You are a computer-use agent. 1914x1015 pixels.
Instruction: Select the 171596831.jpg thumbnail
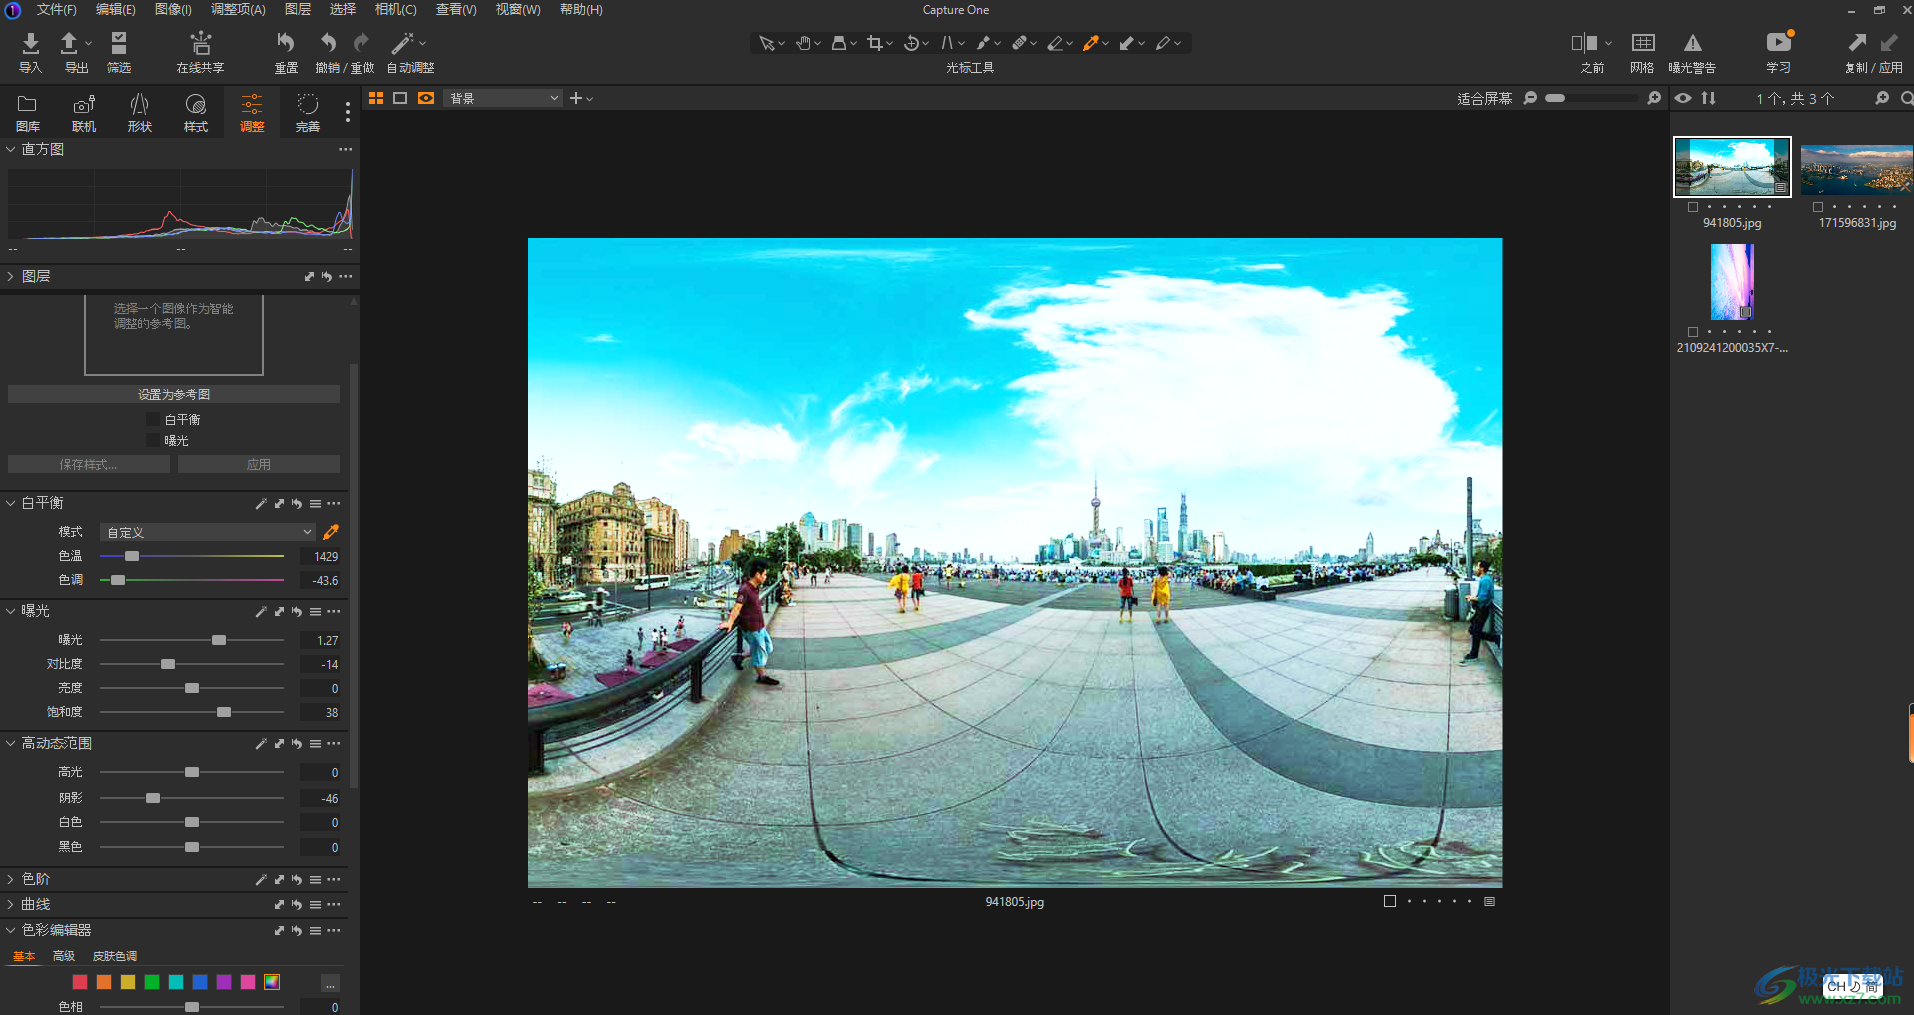(1856, 169)
